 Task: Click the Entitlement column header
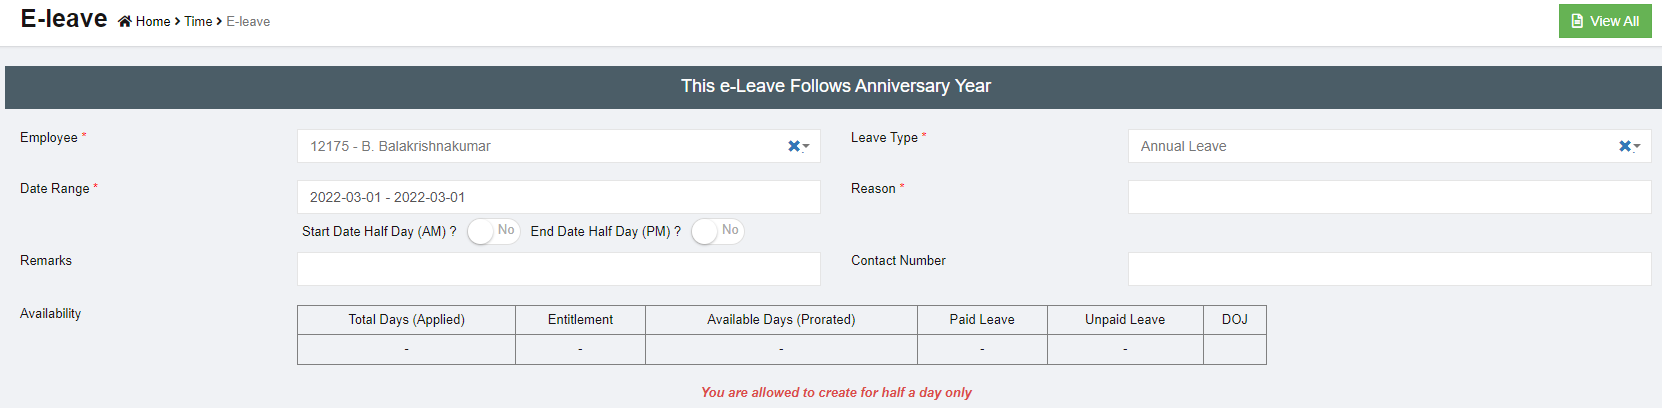(x=580, y=320)
